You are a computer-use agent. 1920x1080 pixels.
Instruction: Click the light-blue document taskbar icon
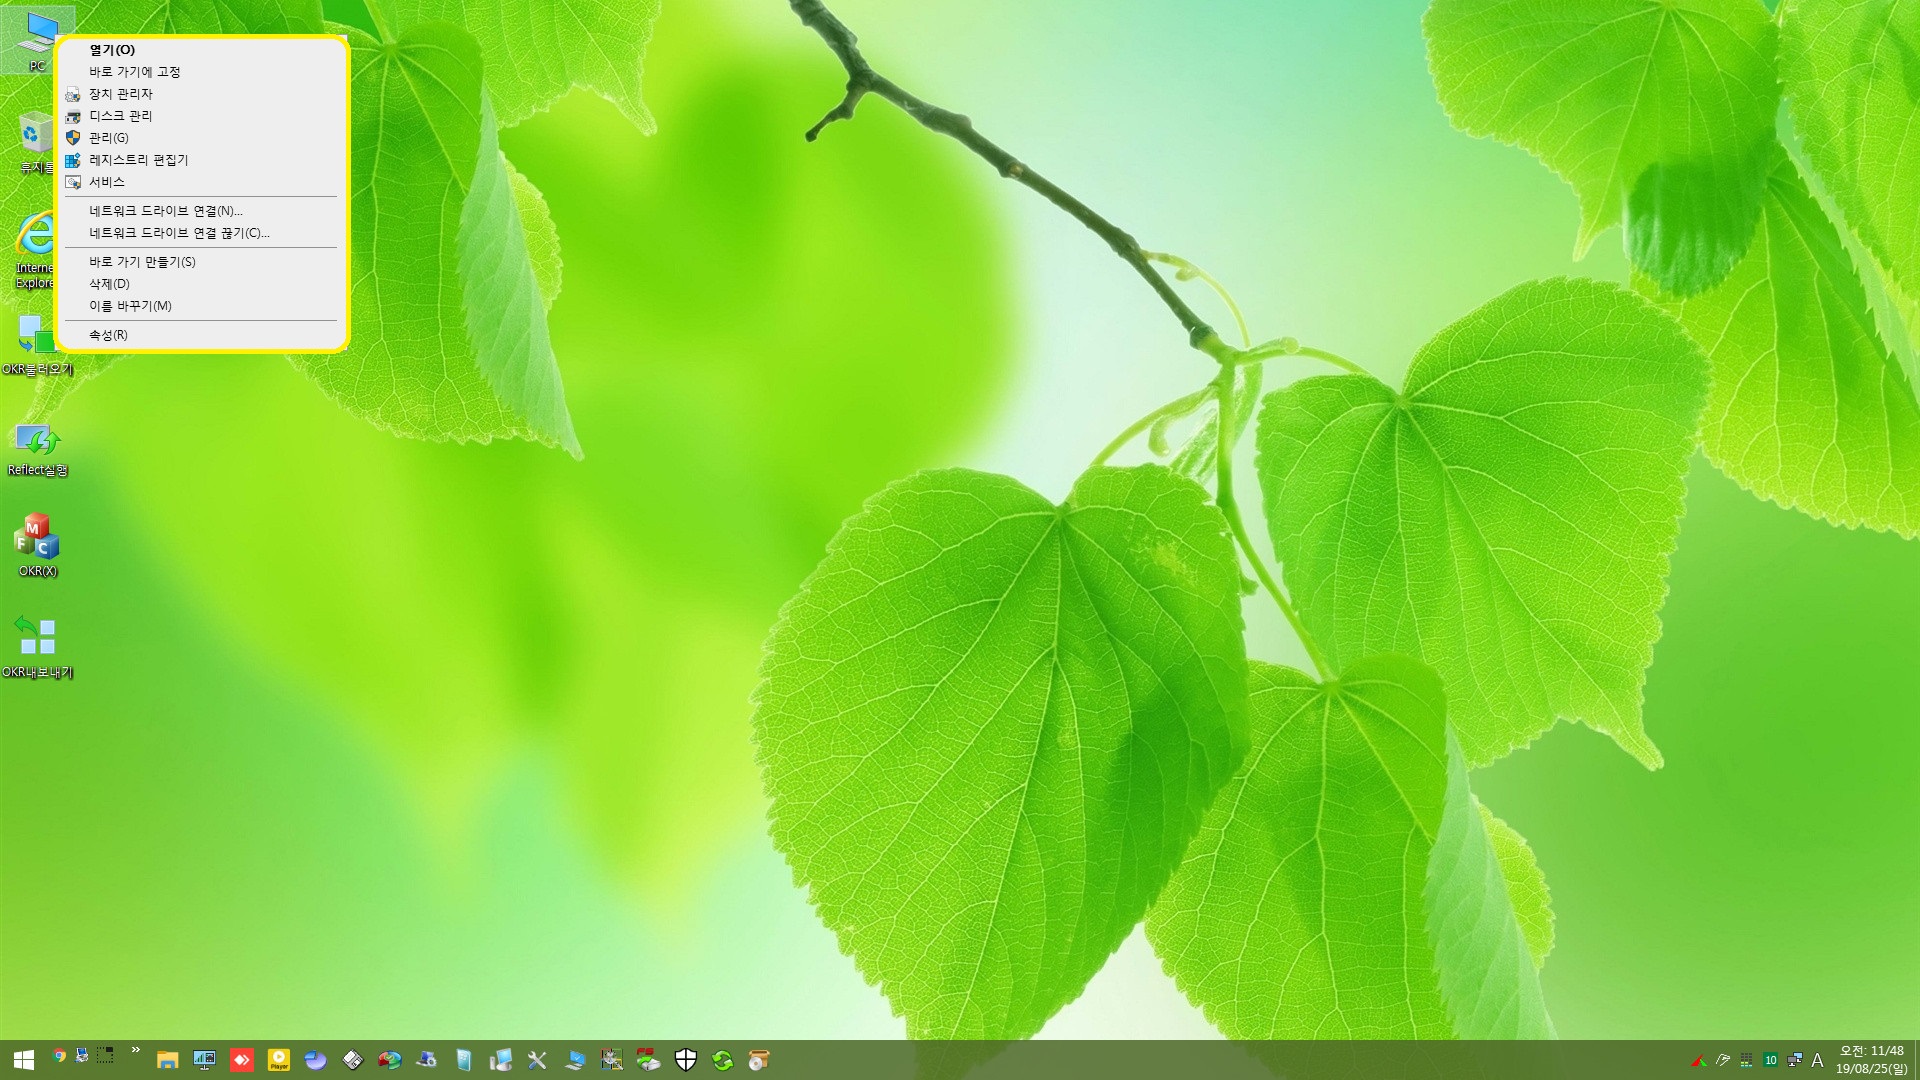coord(463,1060)
